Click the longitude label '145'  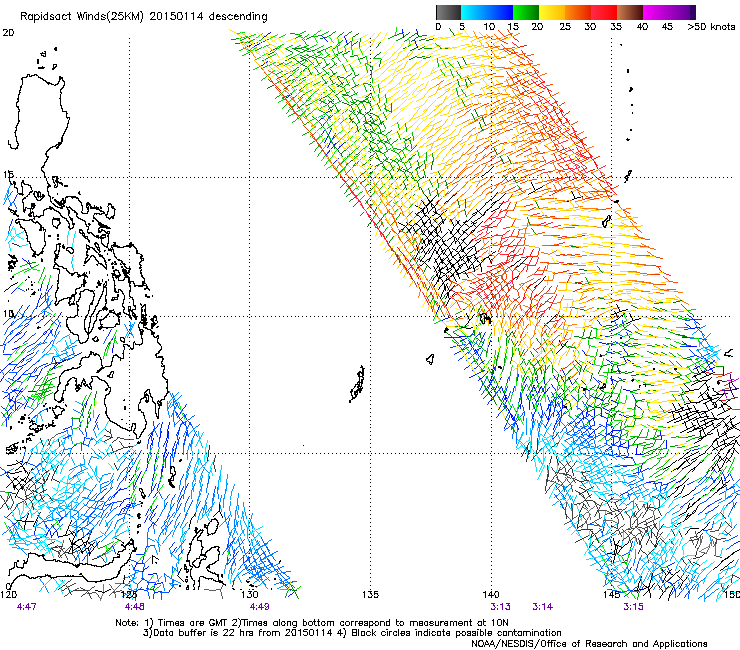click(612, 594)
